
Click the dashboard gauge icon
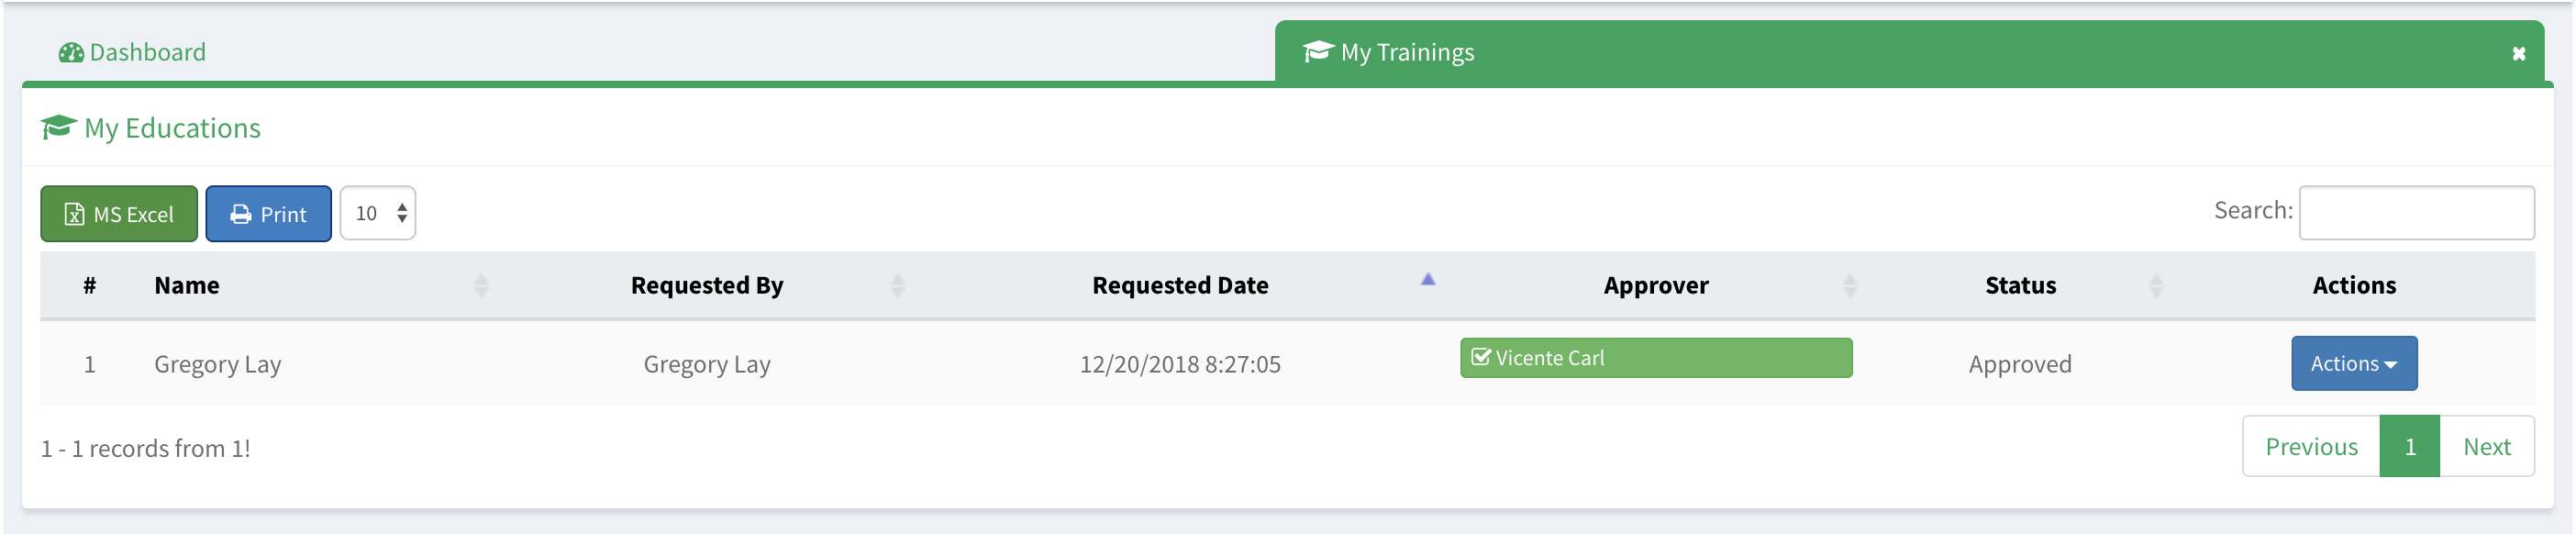pos(71,53)
